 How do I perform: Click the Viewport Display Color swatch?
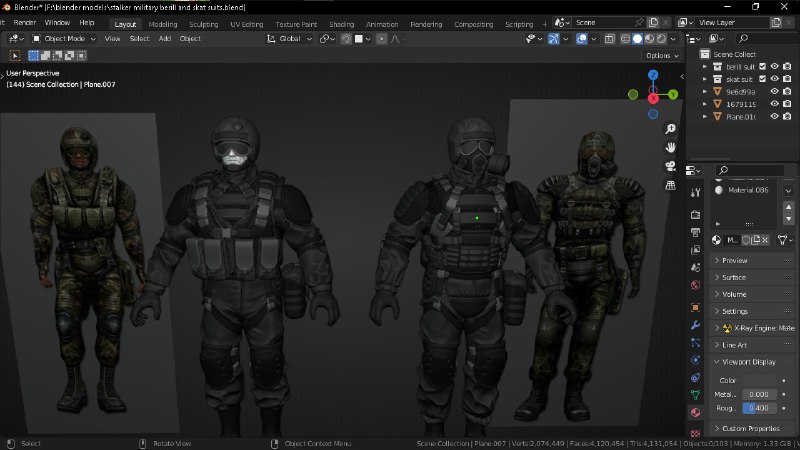(x=759, y=381)
